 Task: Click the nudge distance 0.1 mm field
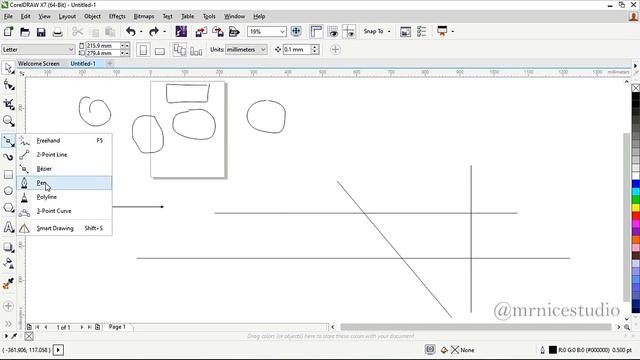coord(297,49)
